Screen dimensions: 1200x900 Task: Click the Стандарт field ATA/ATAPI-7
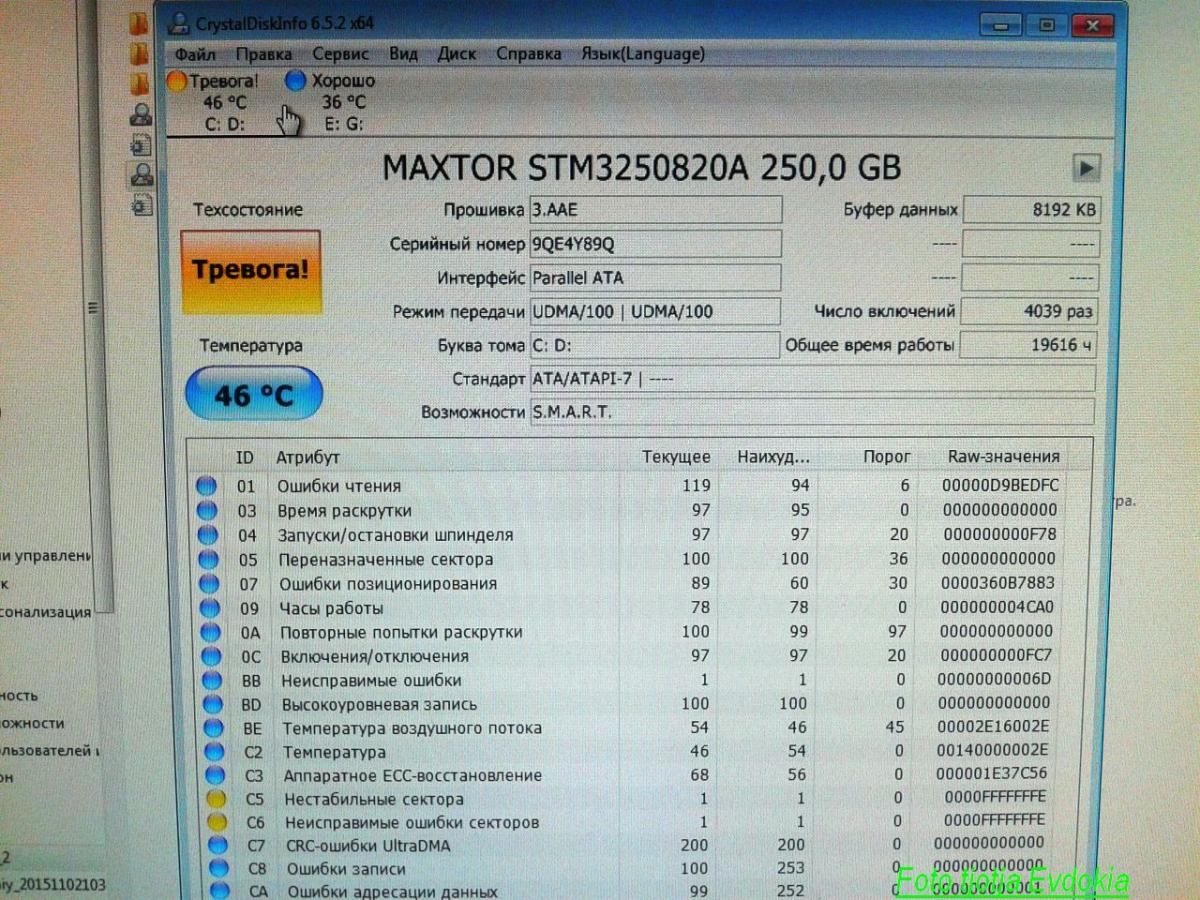coord(812,379)
